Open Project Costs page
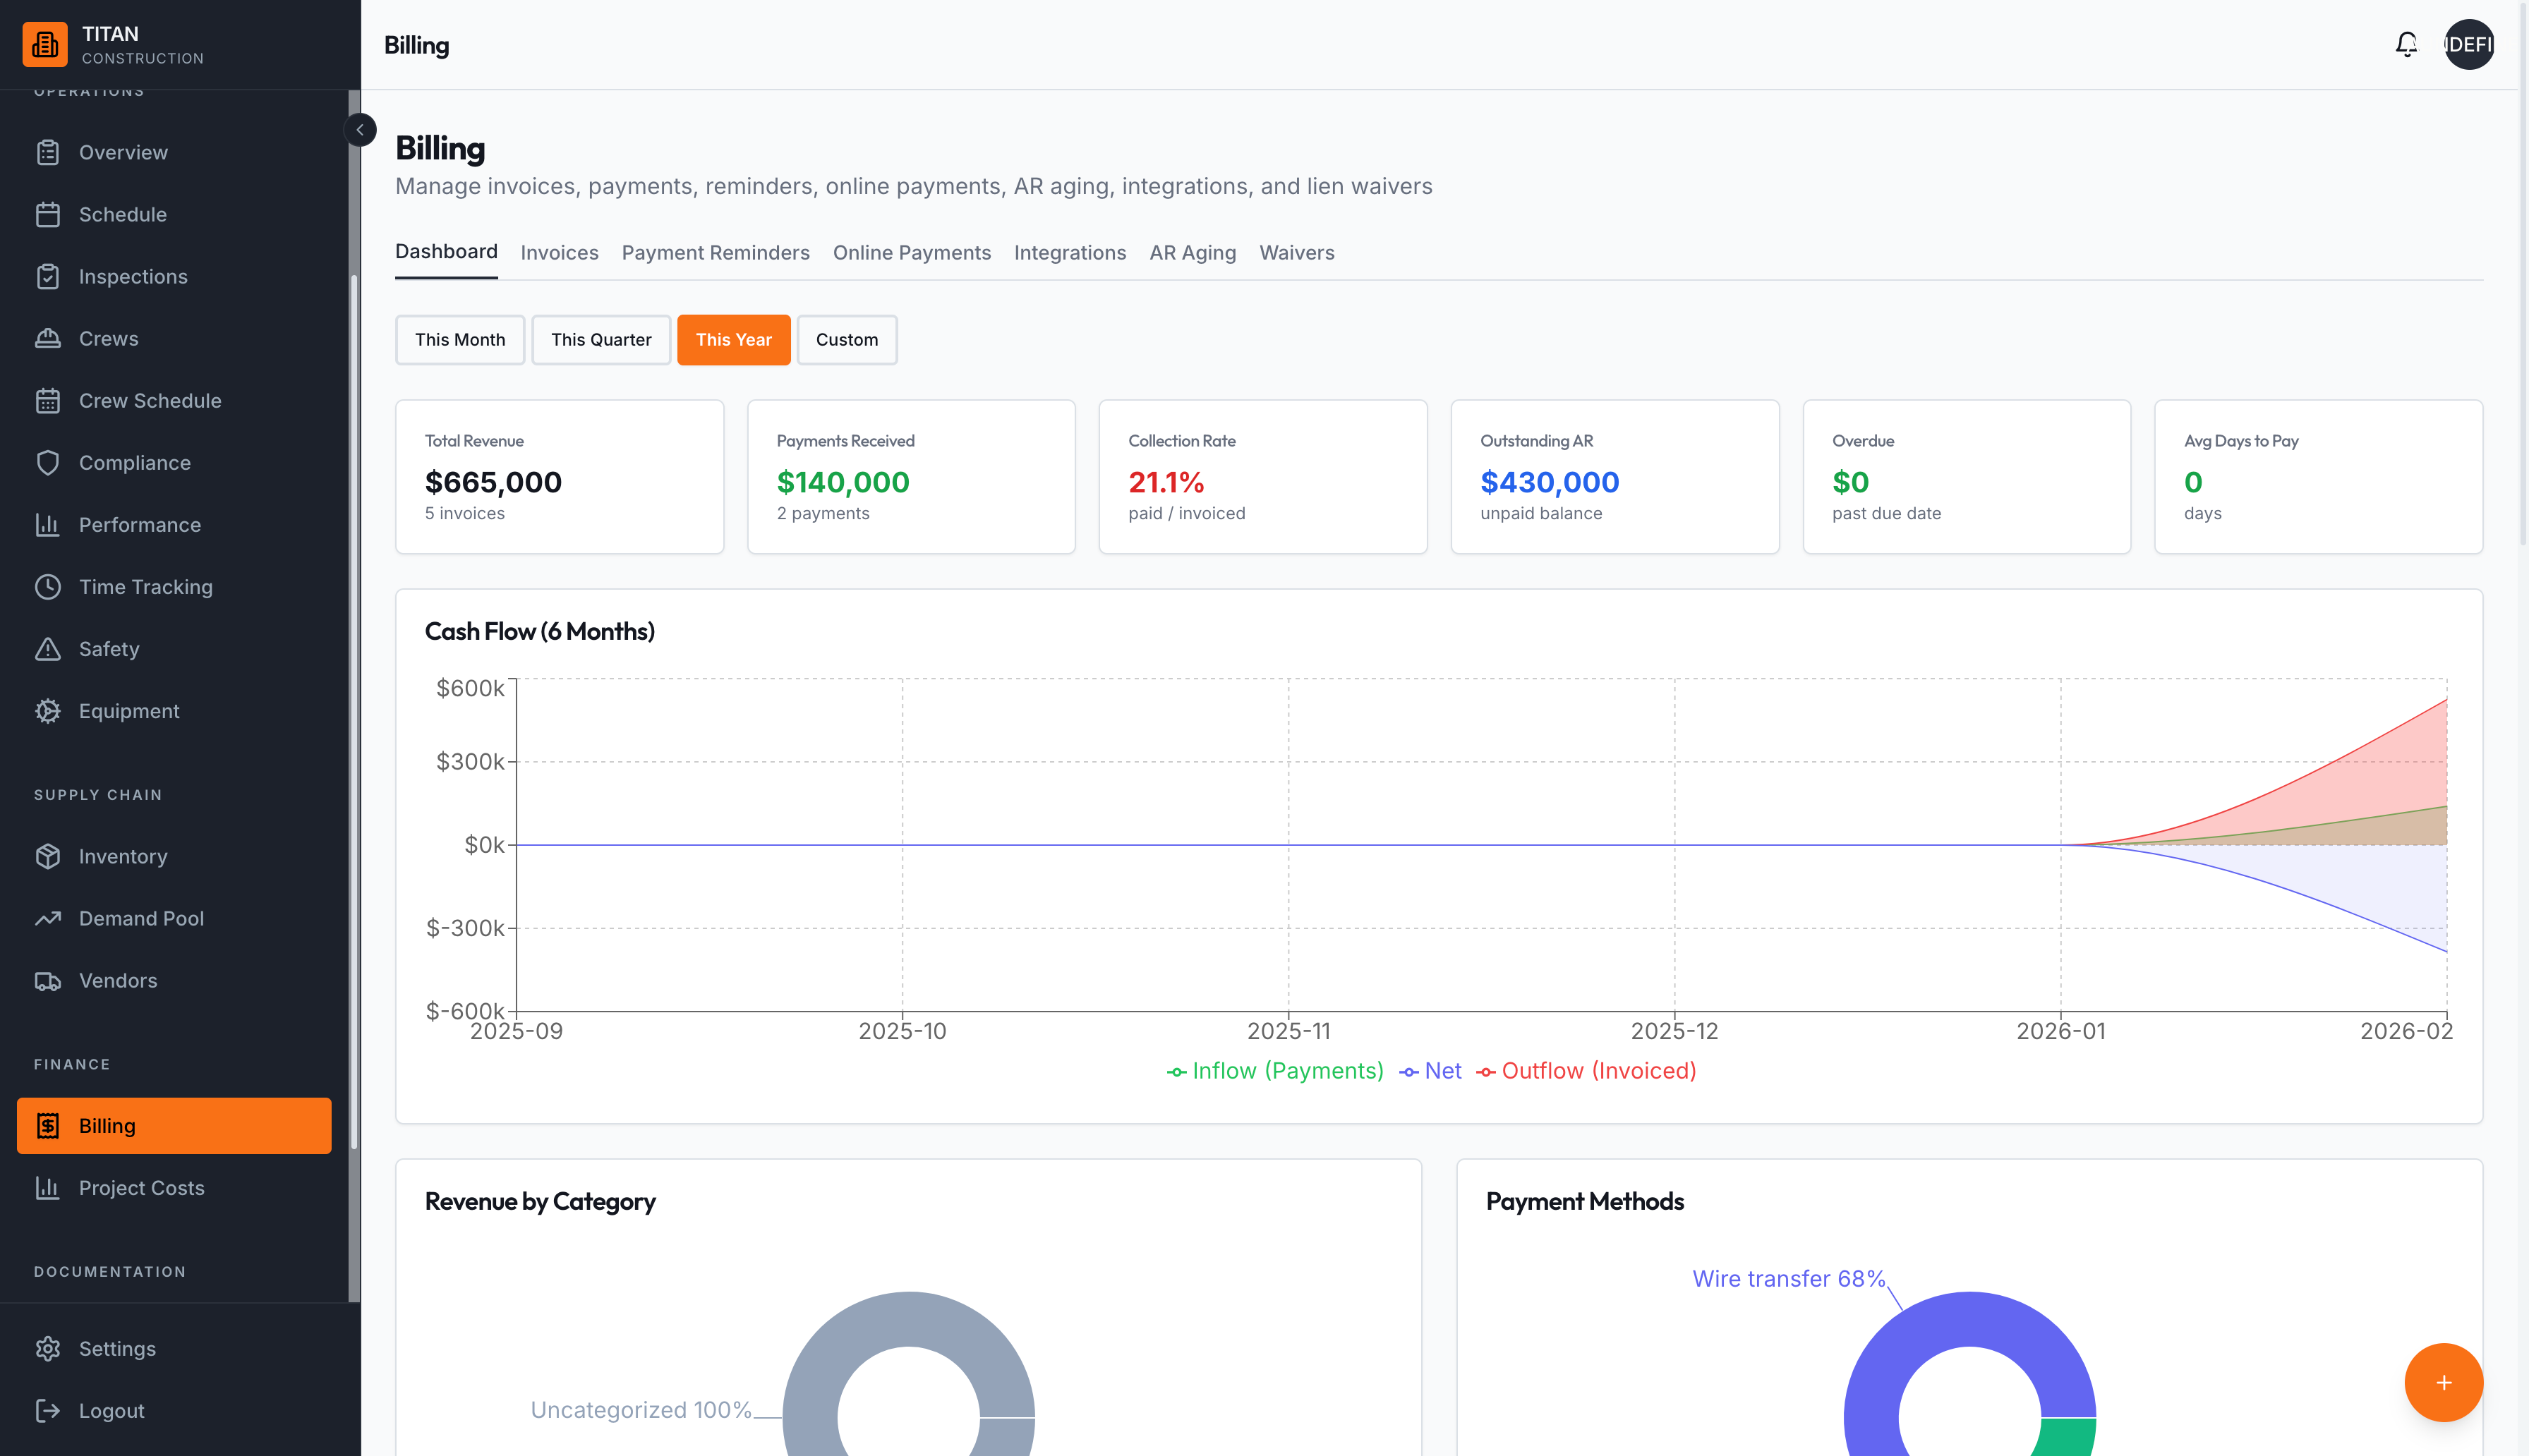Screen dimensions: 2529x1456 click(174, 1188)
